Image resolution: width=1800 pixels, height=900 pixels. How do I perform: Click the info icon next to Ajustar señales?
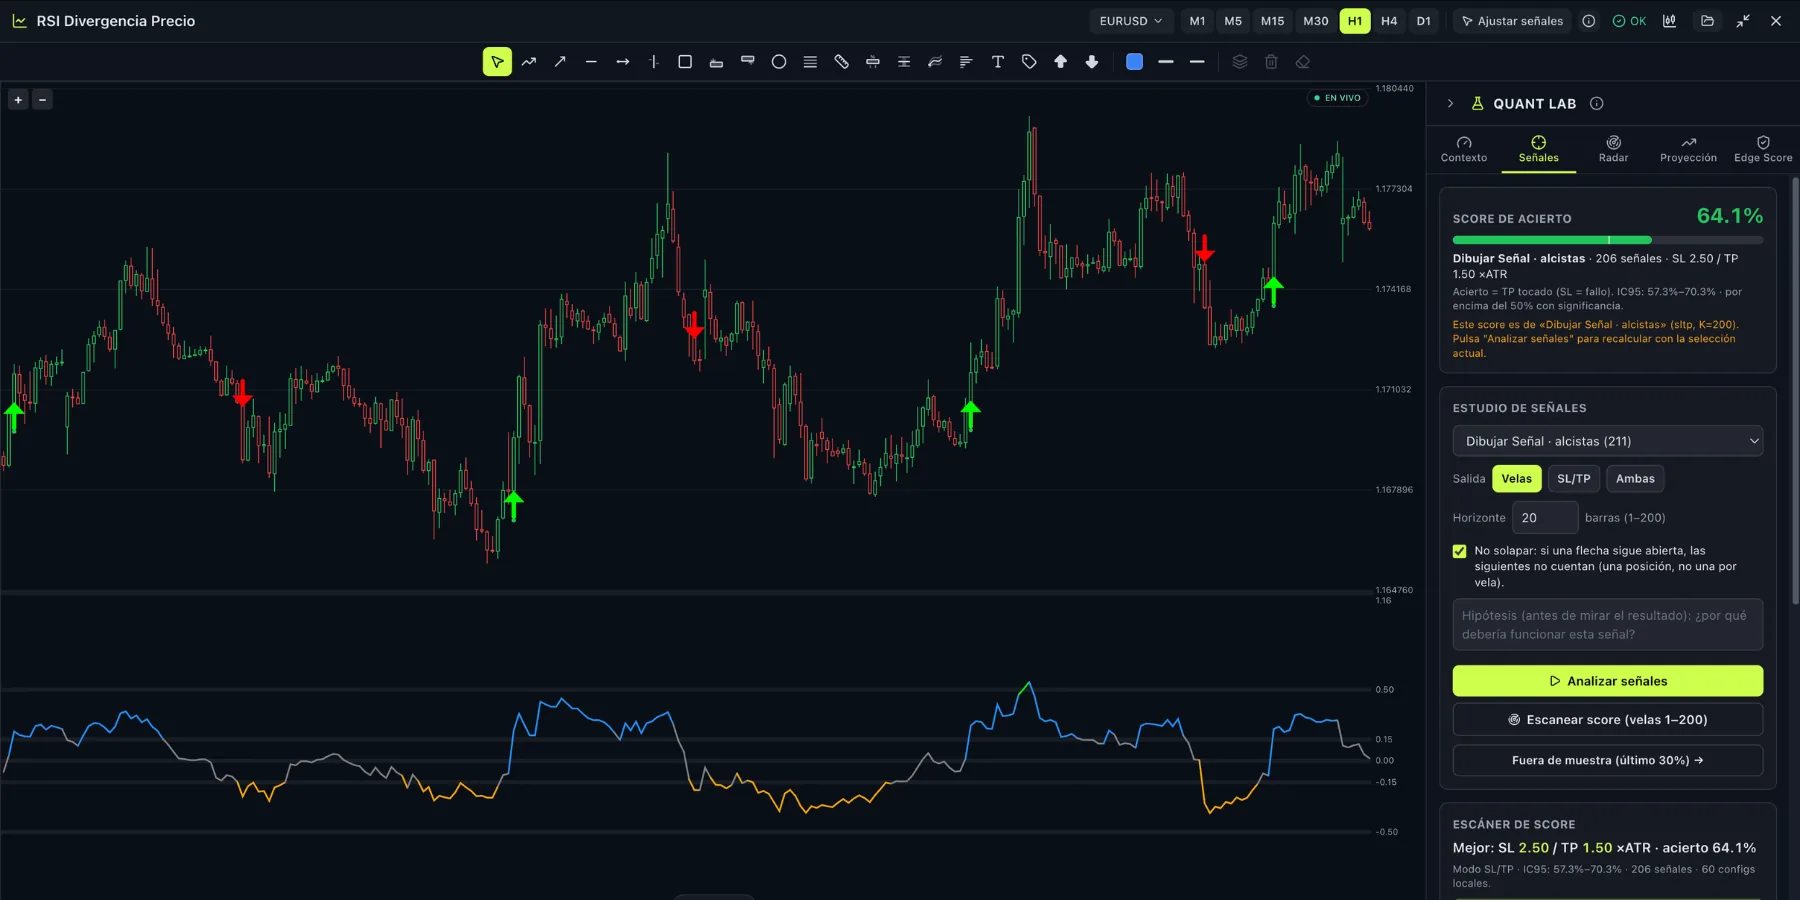(x=1589, y=21)
